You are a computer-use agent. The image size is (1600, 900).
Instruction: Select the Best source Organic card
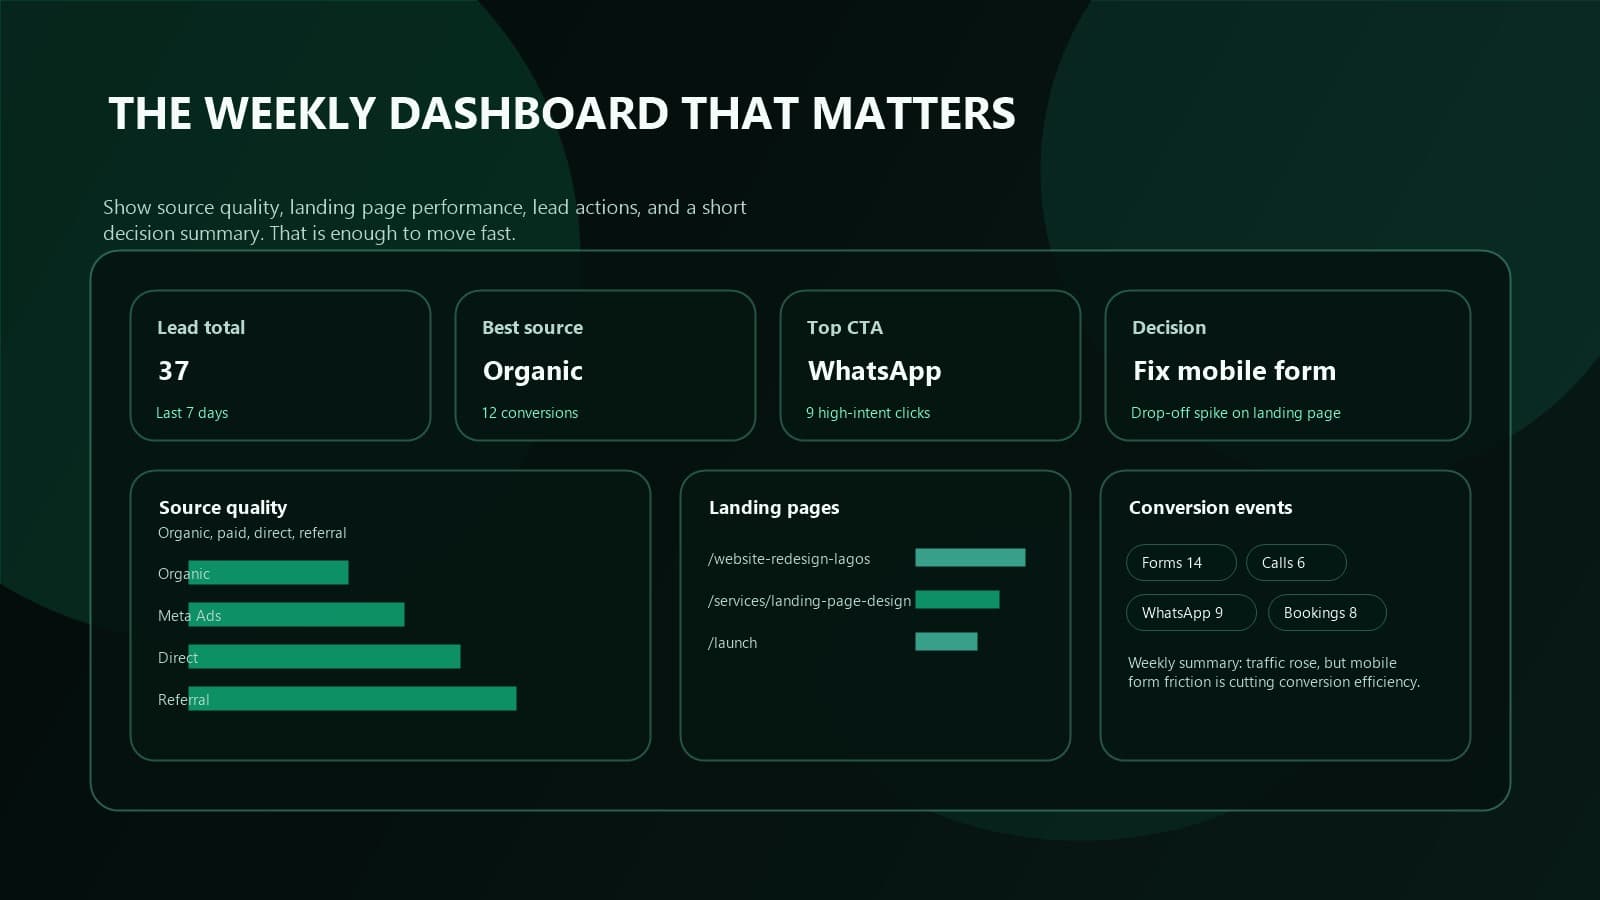tap(605, 365)
